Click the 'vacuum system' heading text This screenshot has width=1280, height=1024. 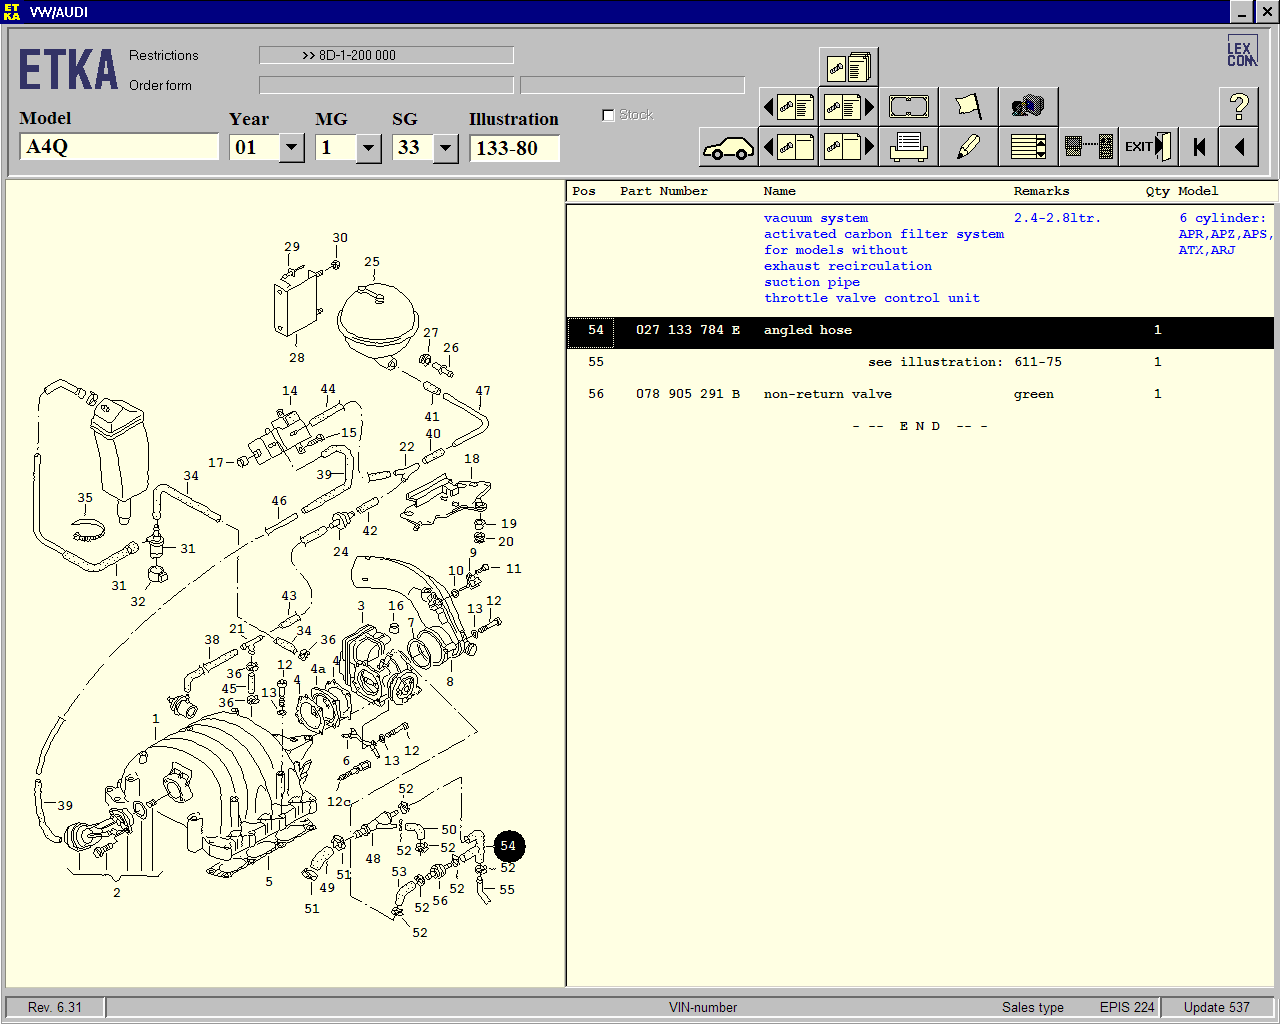tap(816, 218)
